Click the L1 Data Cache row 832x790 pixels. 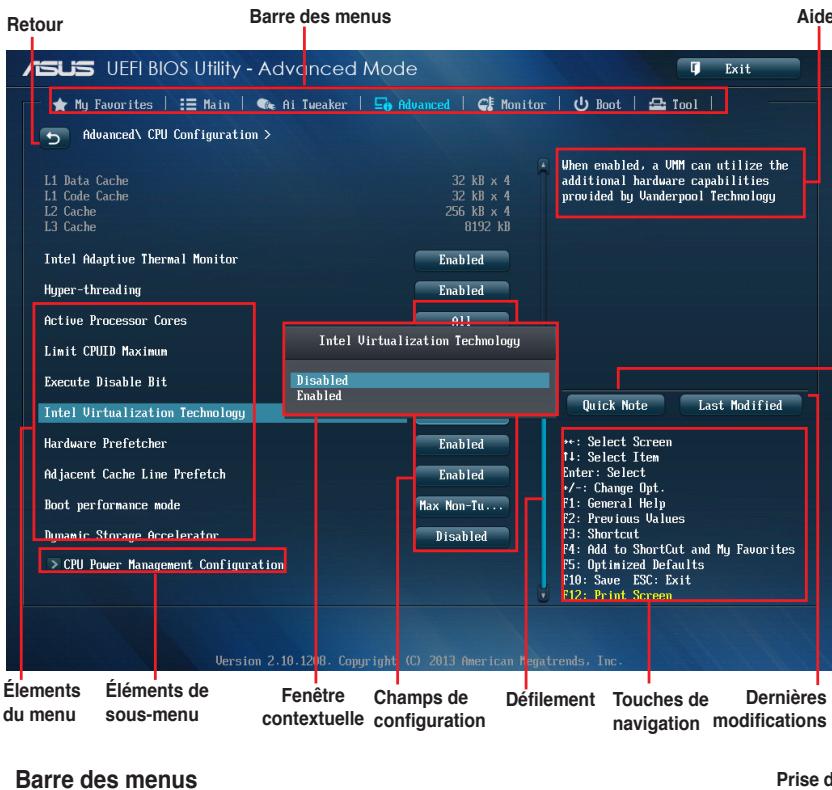coord(277,180)
